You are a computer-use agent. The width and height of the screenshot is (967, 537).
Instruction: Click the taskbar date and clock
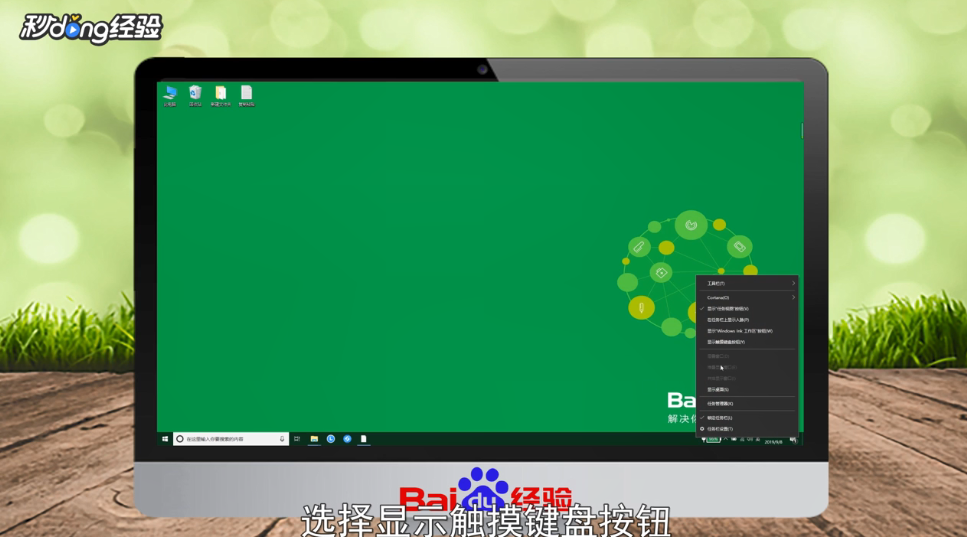click(x=773, y=441)
